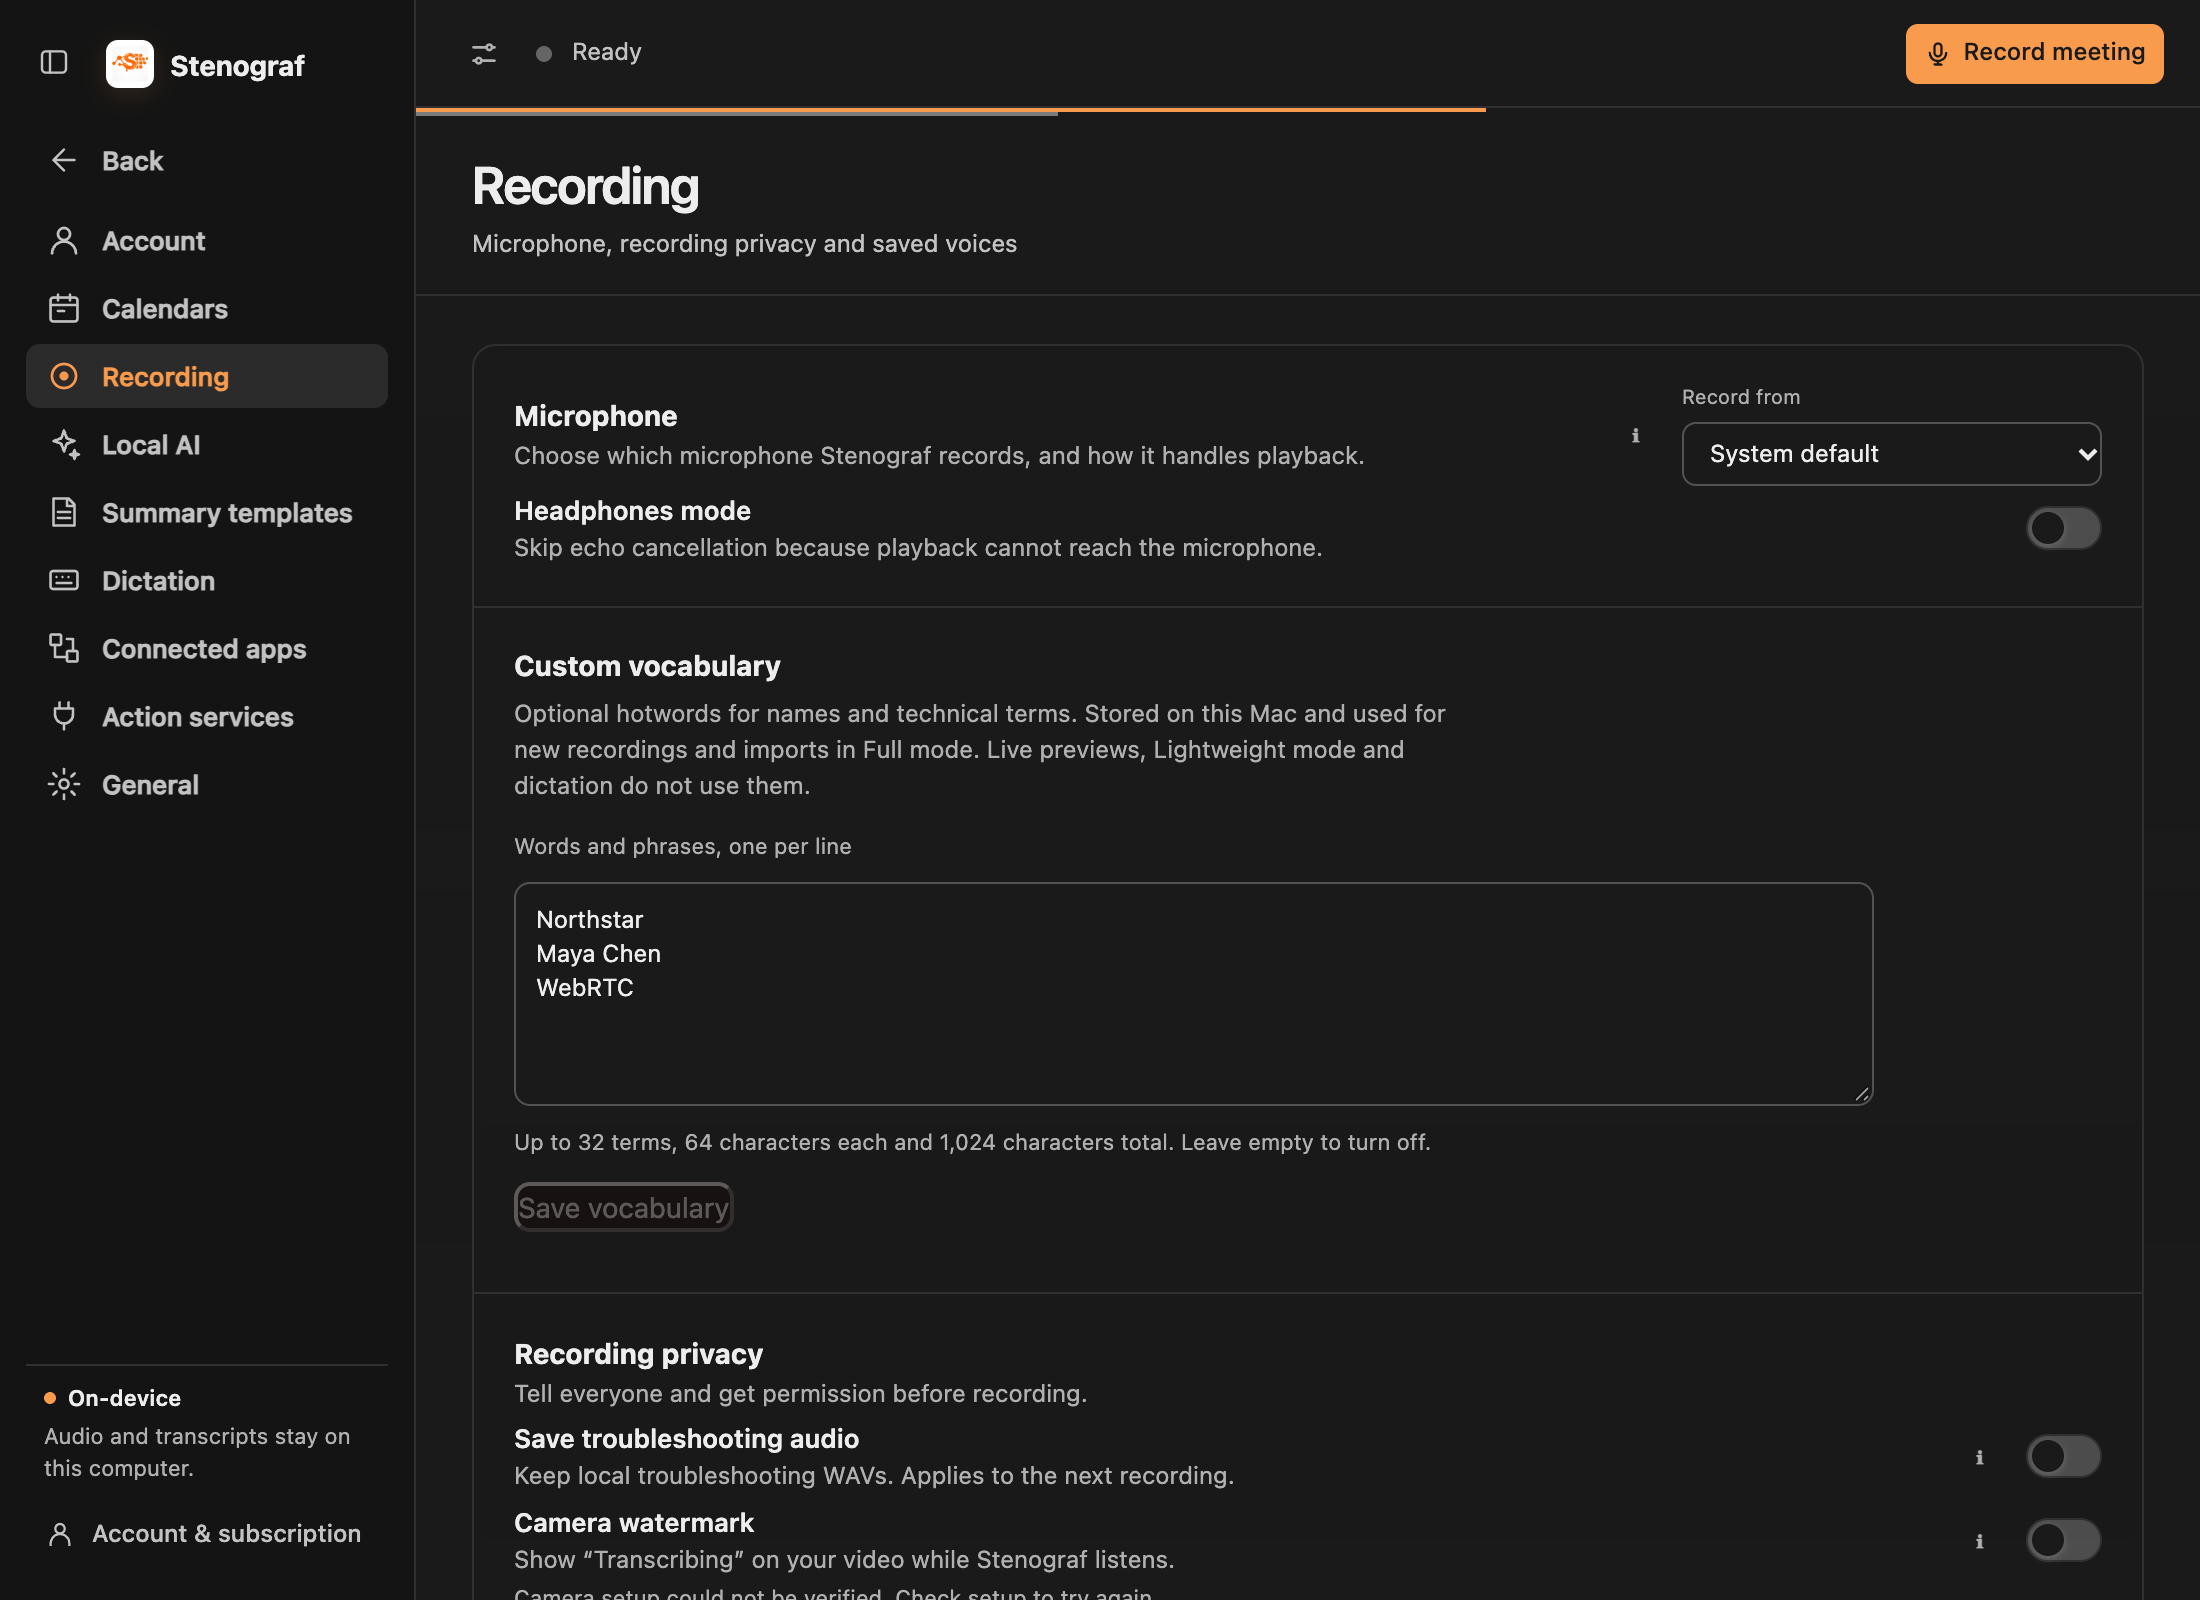Click the Summary templates document icon
Image resolution: width=2200 pixels, height=1600 pixels.
(x=64, y=512)
